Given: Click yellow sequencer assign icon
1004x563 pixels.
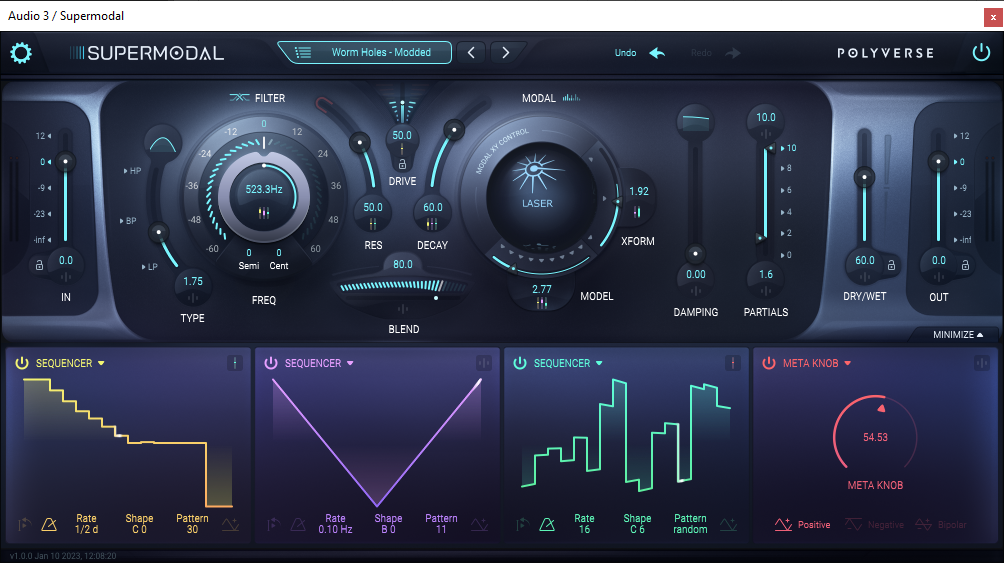Looking at the screenshot, I should click(x=234, y=363).
